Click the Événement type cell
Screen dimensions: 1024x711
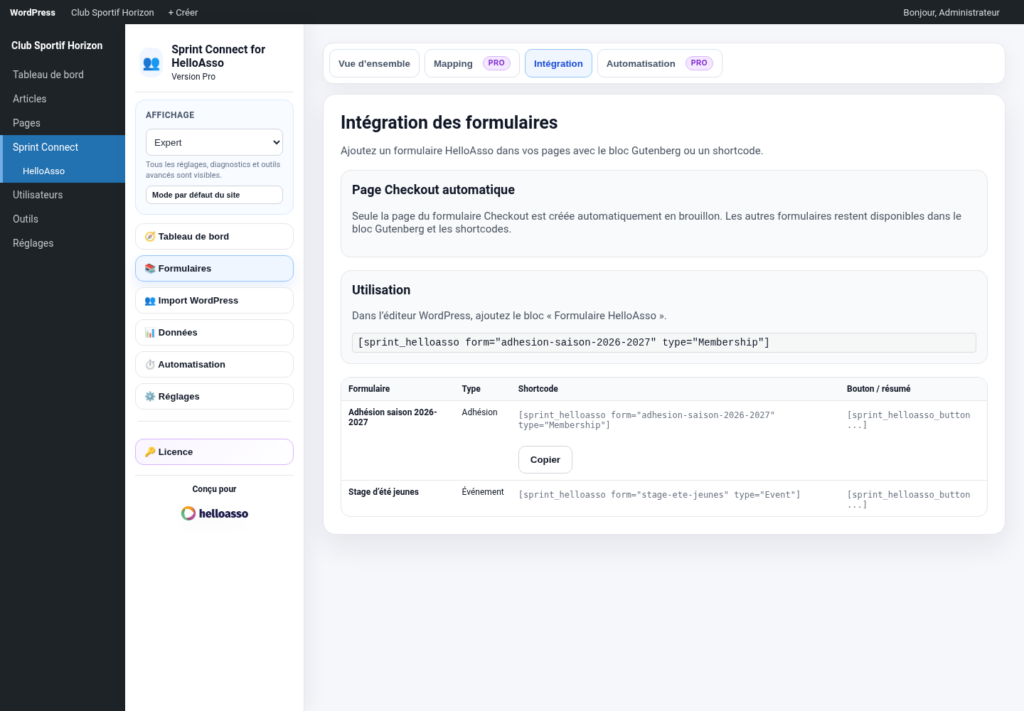(x=483, y=492)
